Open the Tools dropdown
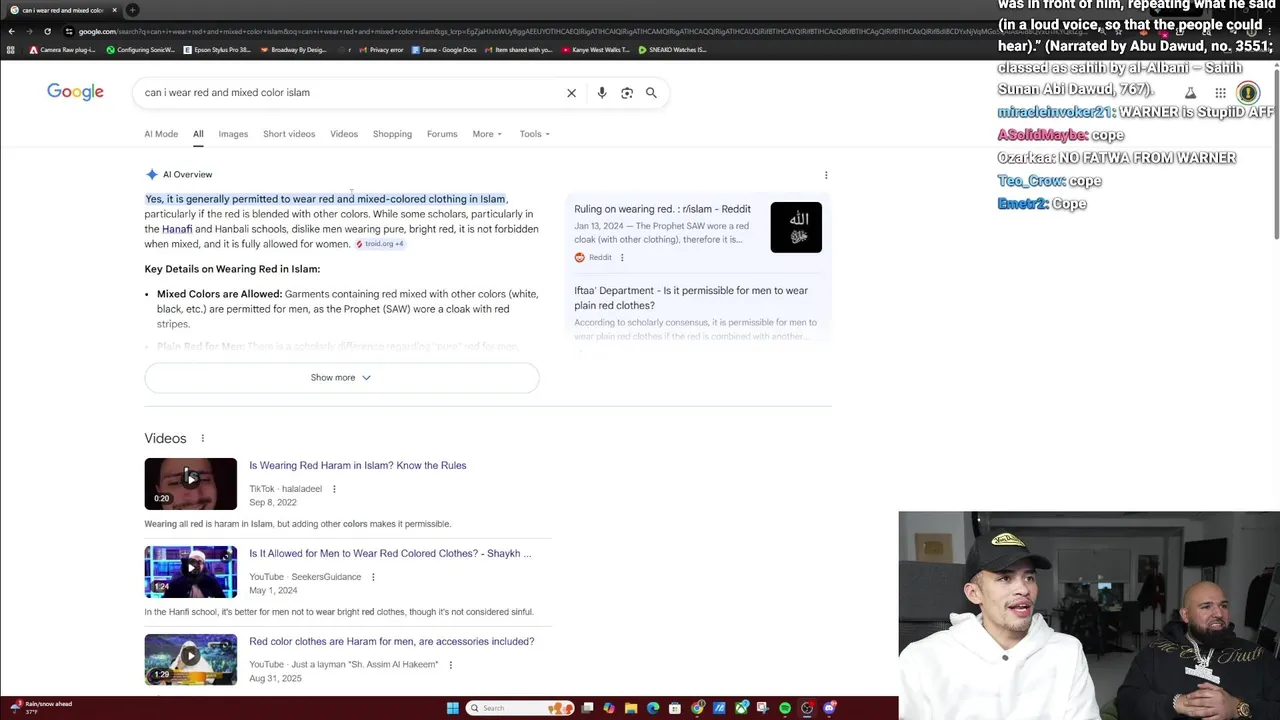The height and width of the screenshot is (720, 1280). coord(534,134)
